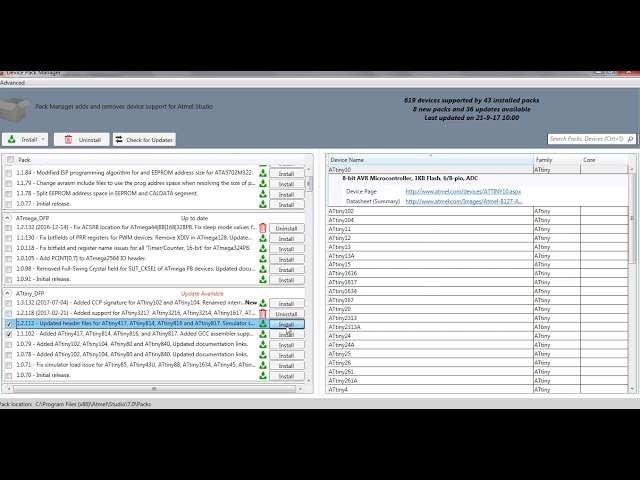
Task: Select the ATtiny1634 device row
Action: pos(478,291)
